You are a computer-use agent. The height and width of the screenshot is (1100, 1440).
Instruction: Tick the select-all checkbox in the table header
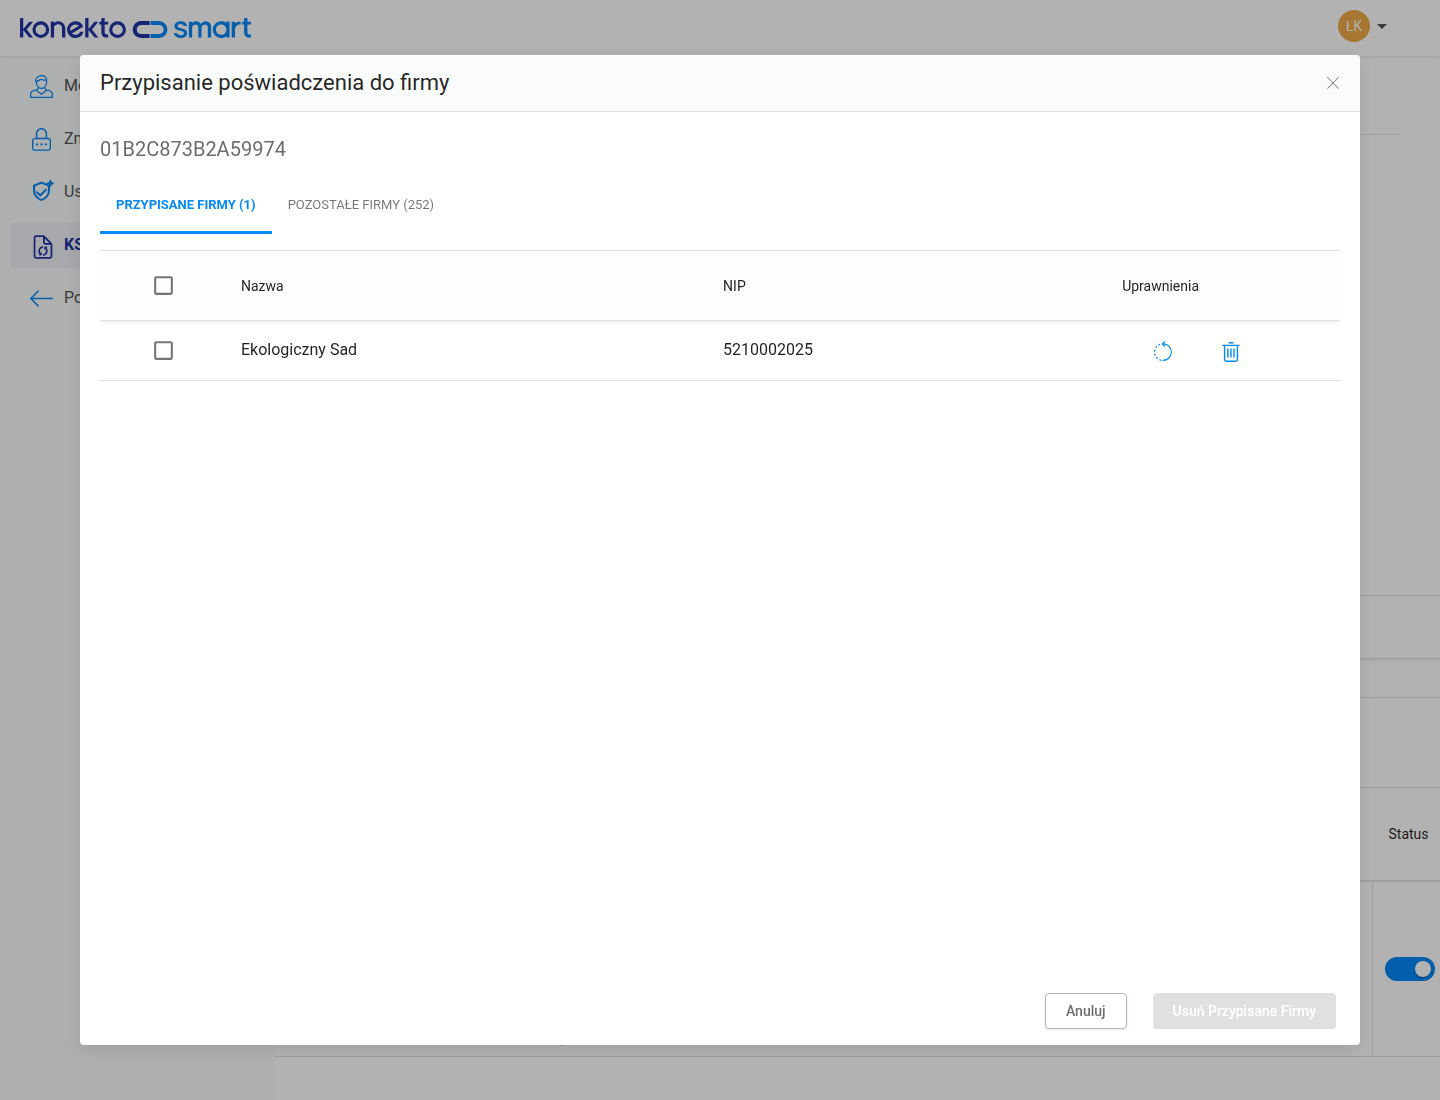click(x=164, y=286)
